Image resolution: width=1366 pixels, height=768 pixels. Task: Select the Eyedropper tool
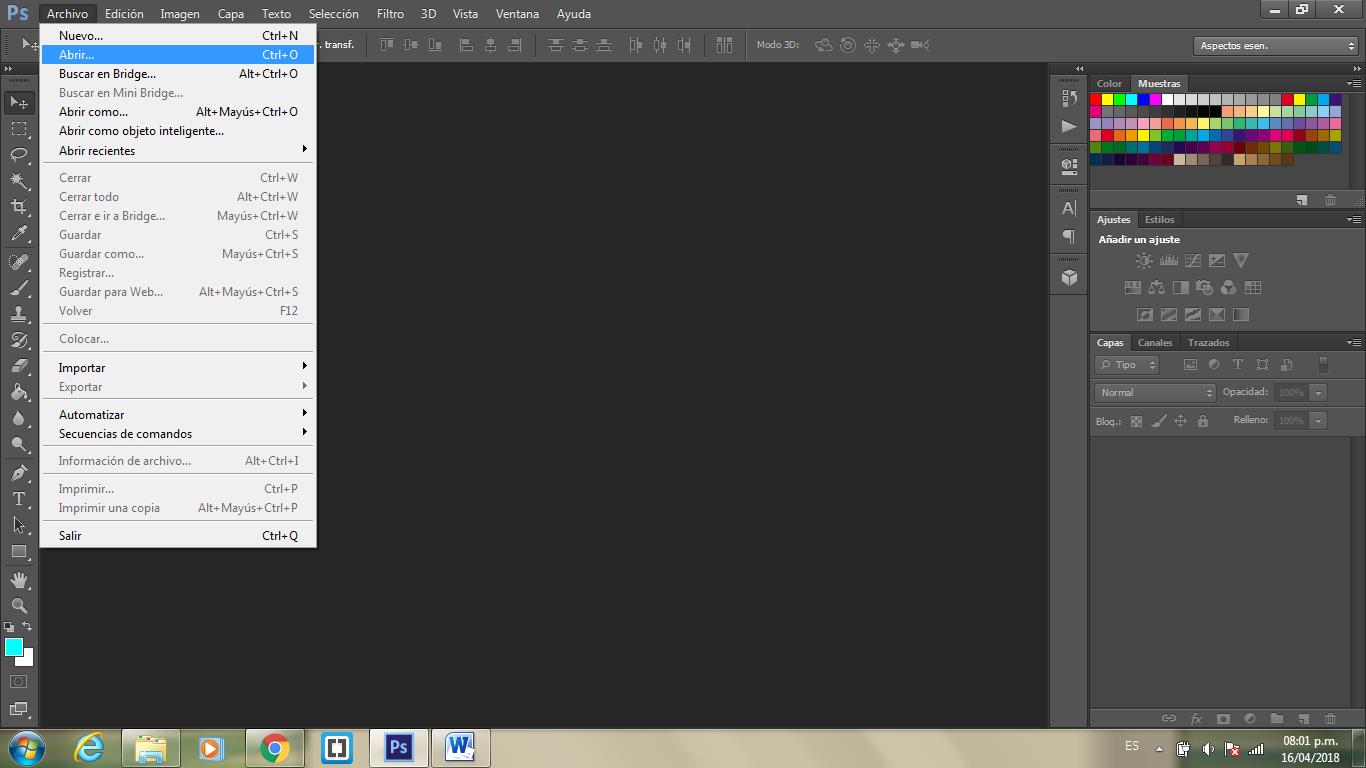click(19, 234)
